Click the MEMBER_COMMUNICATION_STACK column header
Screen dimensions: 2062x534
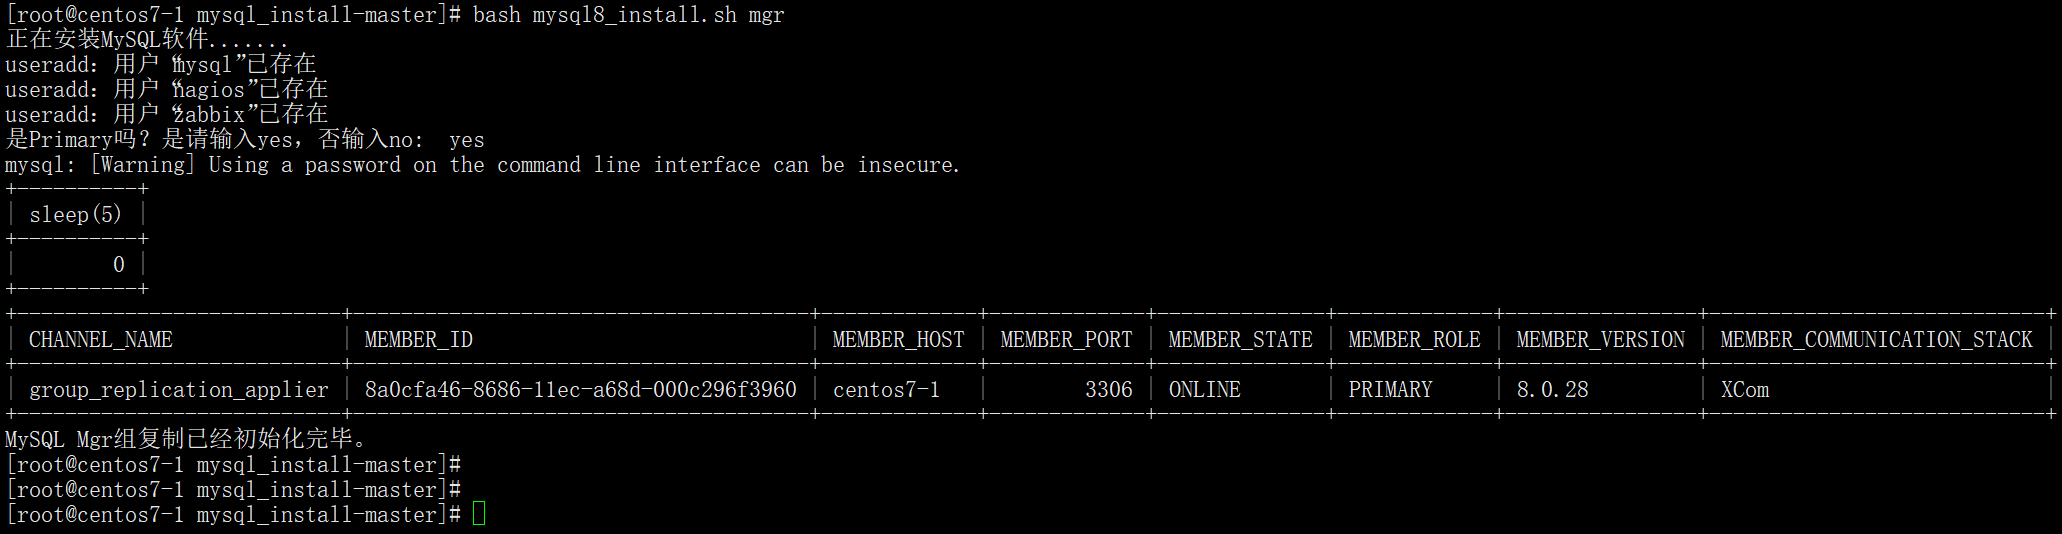(1876, 340)
